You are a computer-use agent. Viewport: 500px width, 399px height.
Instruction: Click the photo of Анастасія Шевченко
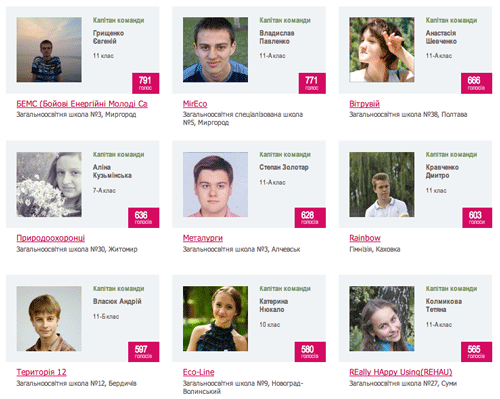coord(382,50)
